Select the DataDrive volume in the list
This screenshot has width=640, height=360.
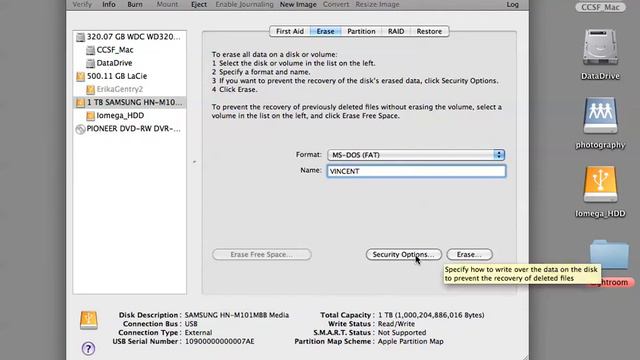point(130,63)
